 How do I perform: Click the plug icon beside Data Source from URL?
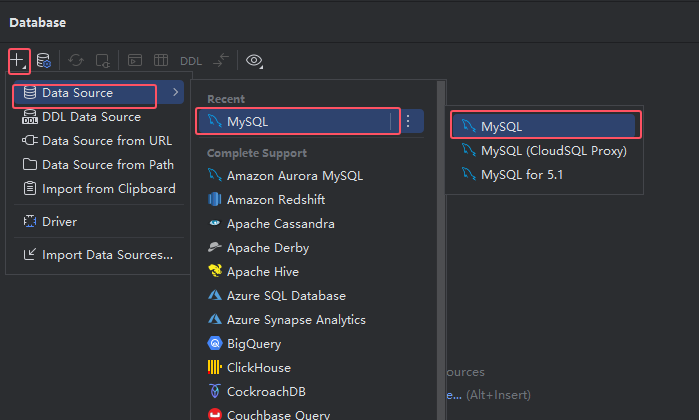pos(30,140)
